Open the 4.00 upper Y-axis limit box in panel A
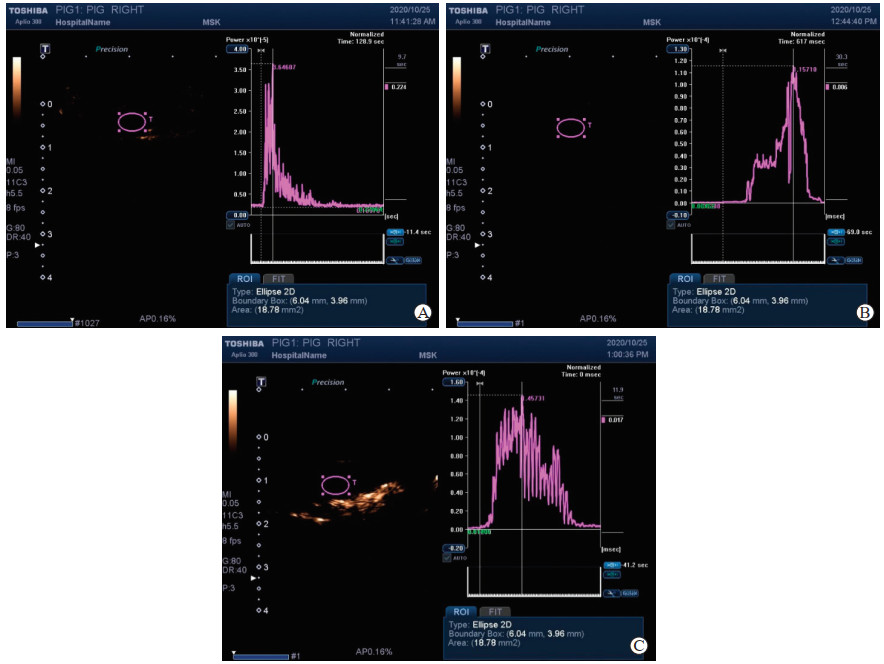The height and width of the screenshot is (664, 884). (x=238, y=48)
